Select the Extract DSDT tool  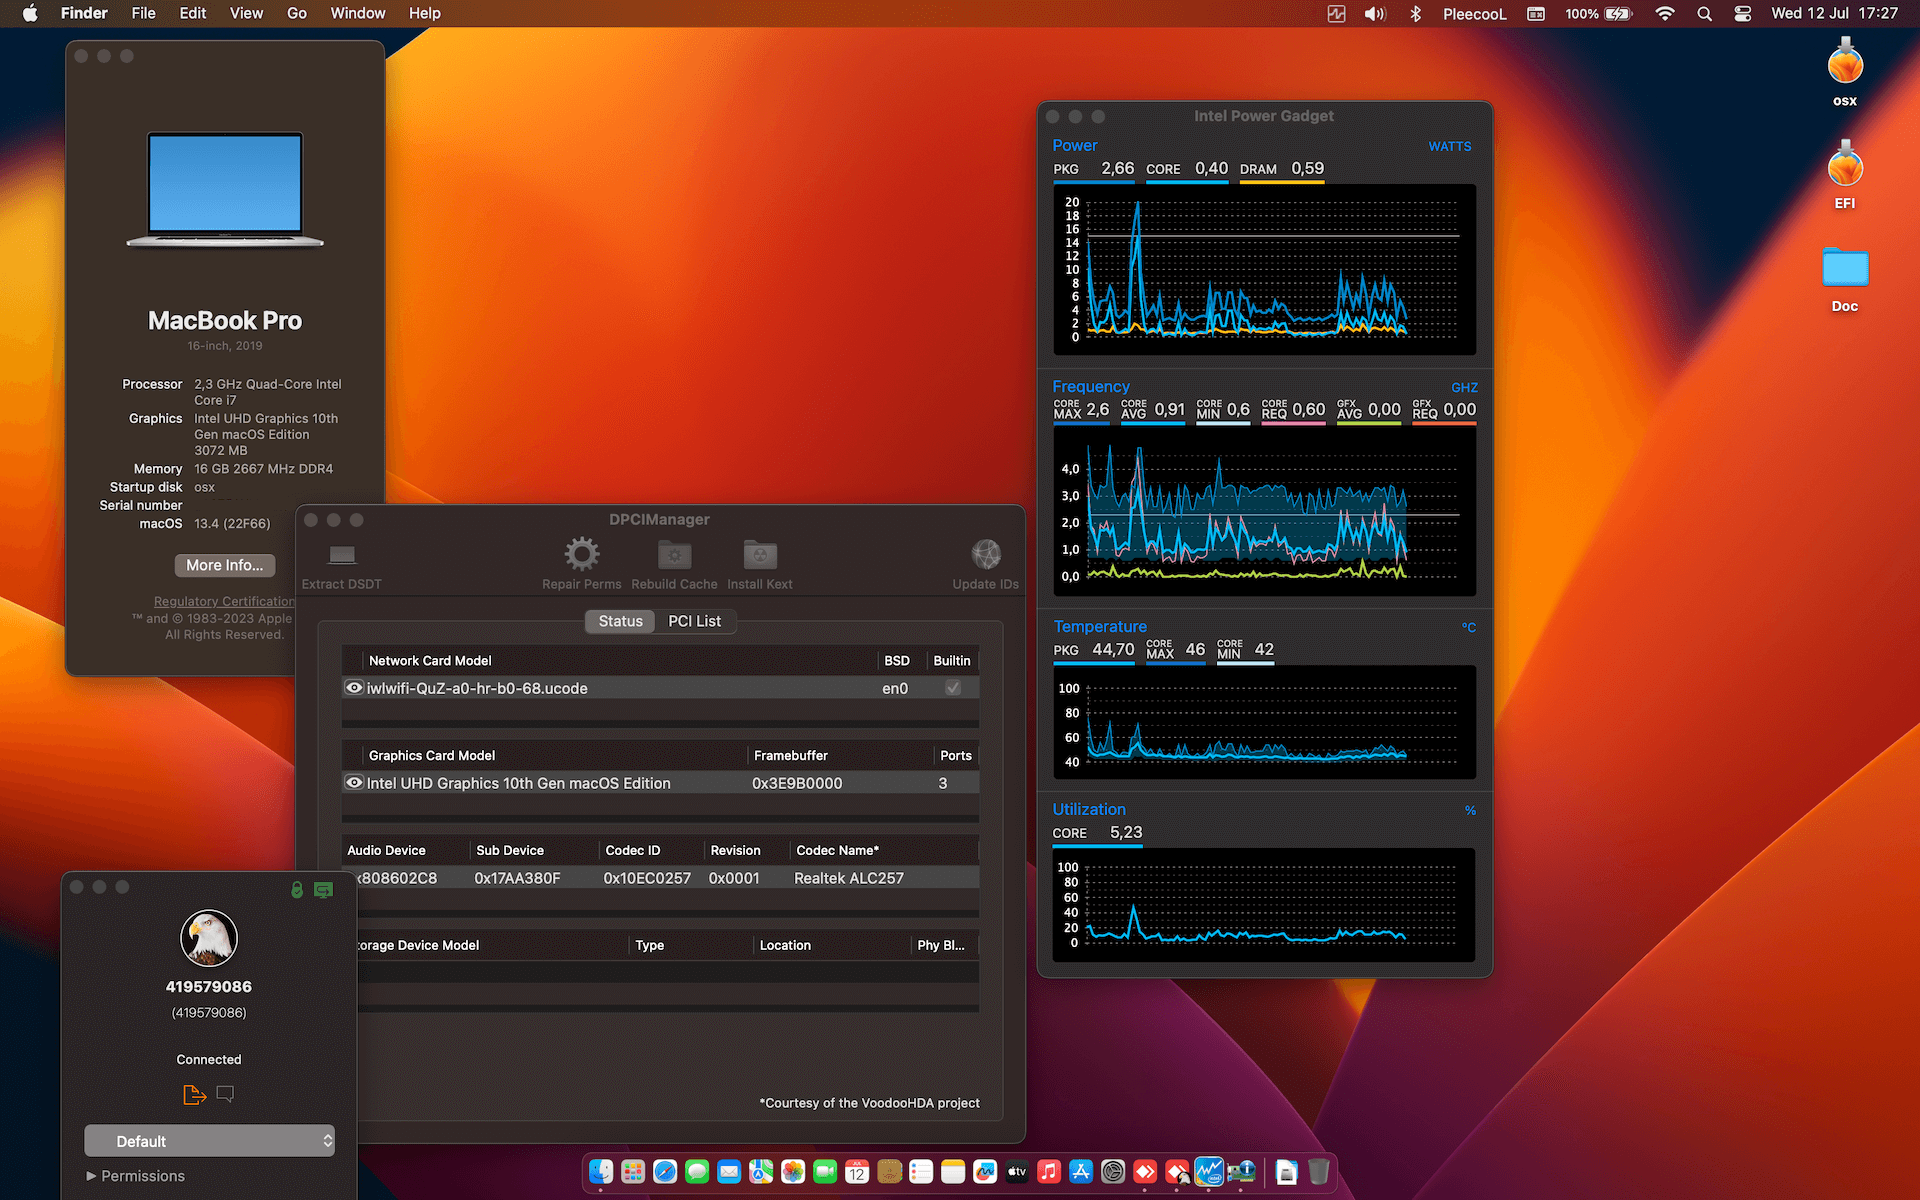[x=341, y=555]
